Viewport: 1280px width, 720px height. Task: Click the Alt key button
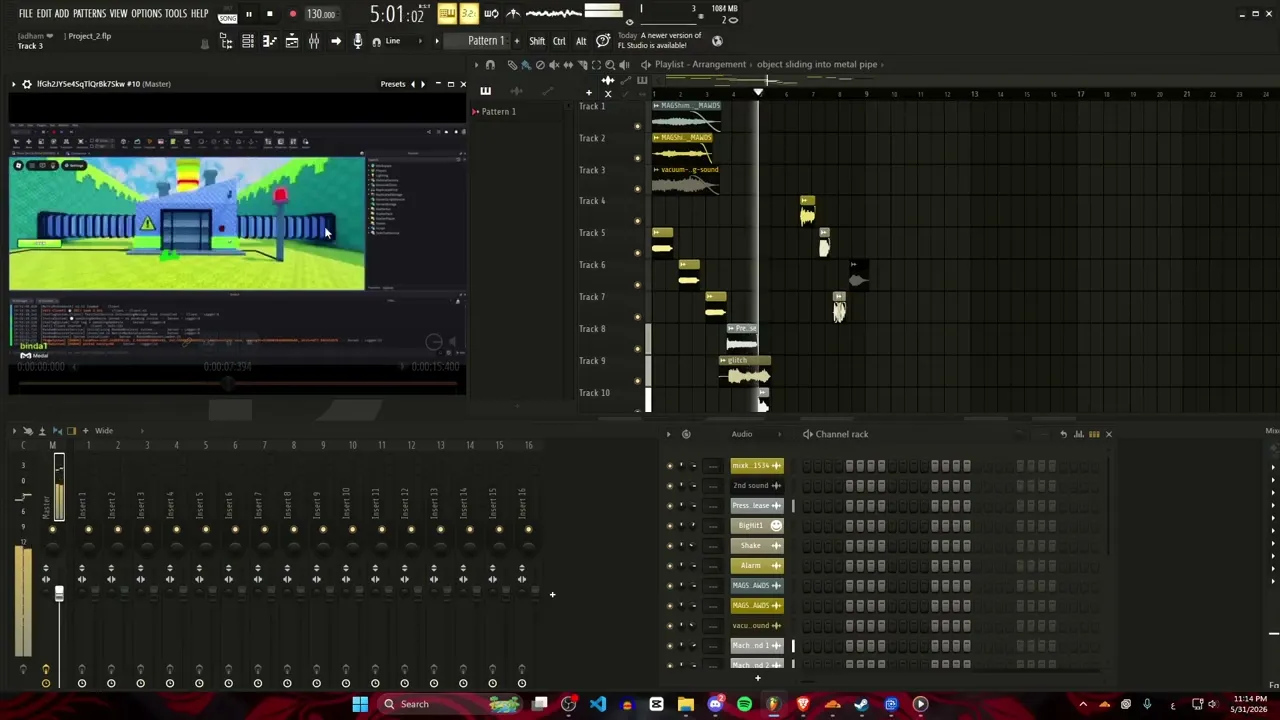pos(581,41)
